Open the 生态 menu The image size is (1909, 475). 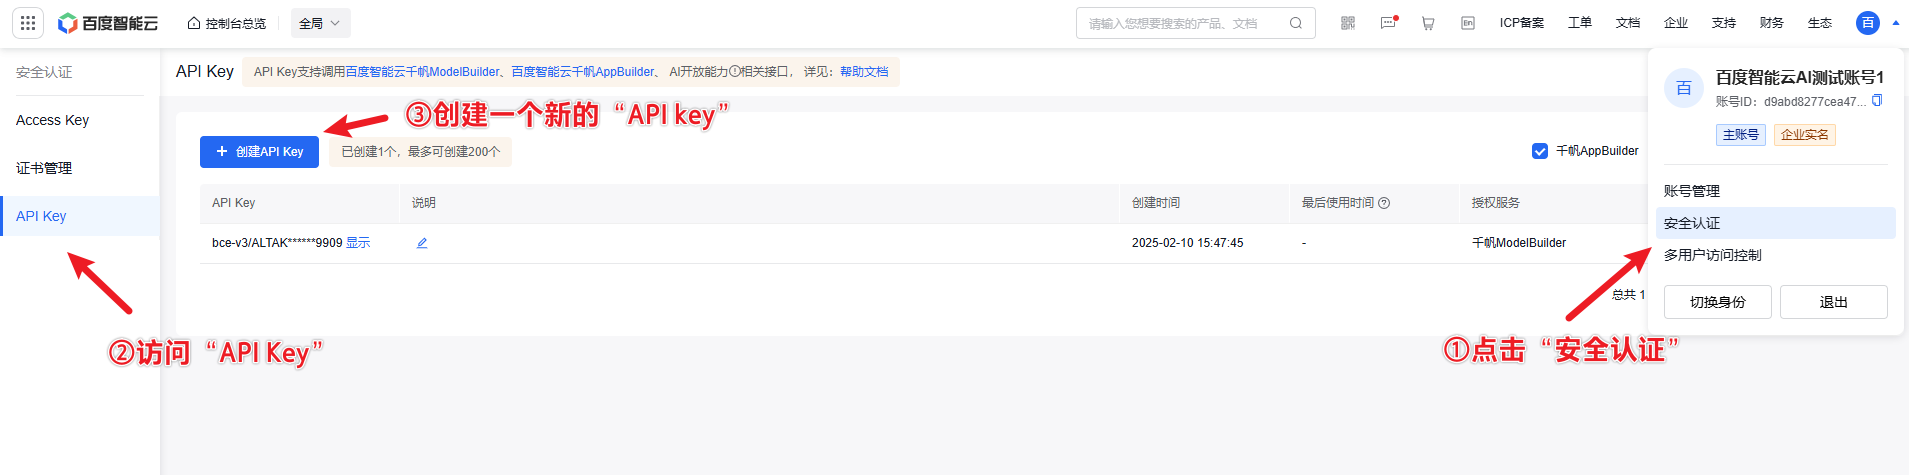(x=1820, y=23)
